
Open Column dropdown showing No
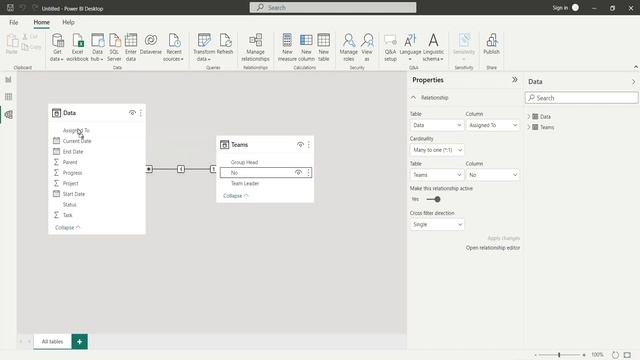coord(493,175)
